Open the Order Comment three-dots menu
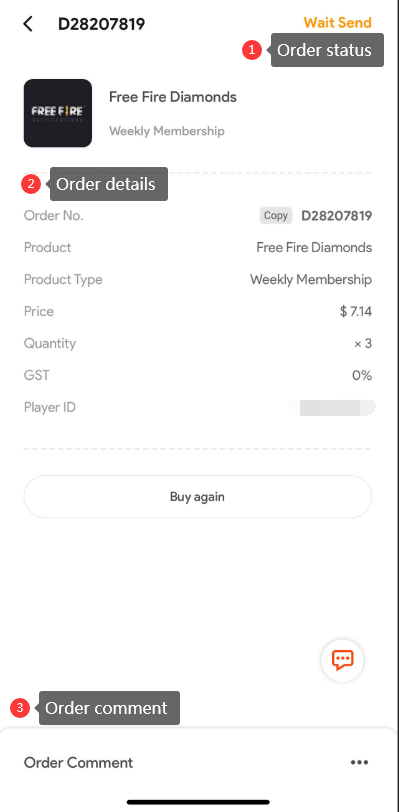Viewport: 399px width, 812px height. [359, 762]
